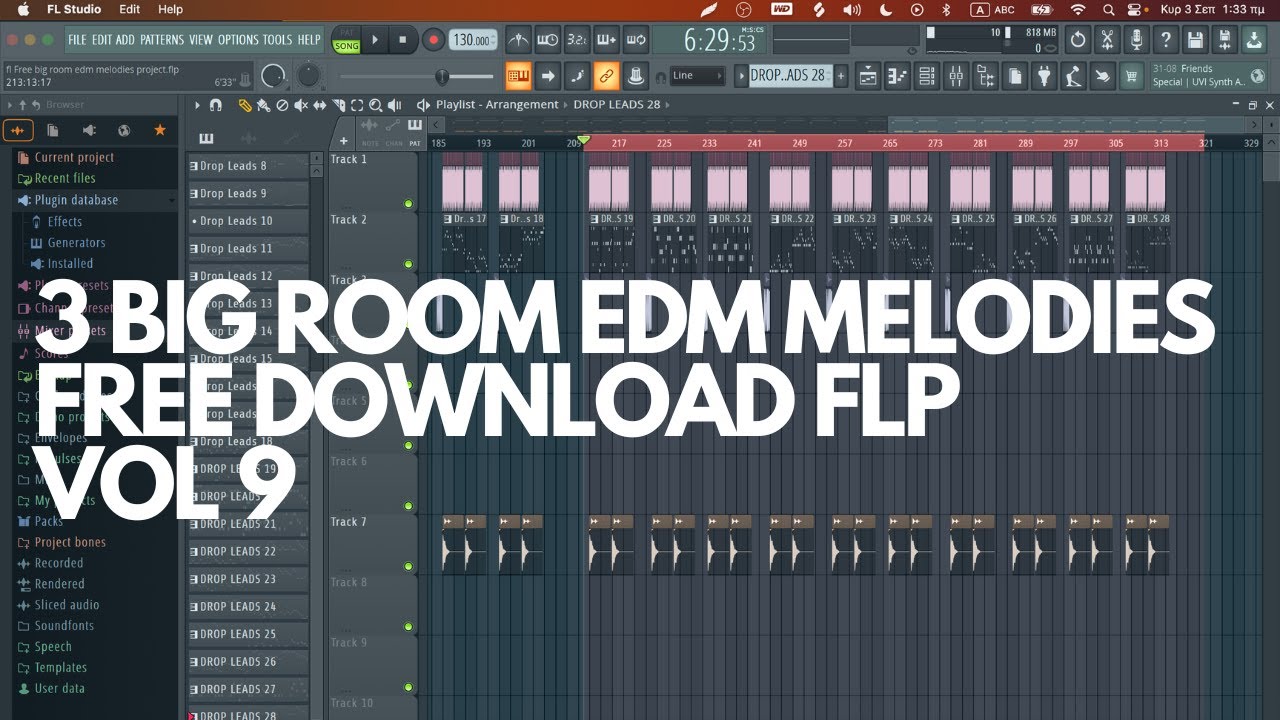The width and height of the screenshot is (1280, 720).
Task: Click the Playback speaker tool in playlist
Action: pos(393,105)
